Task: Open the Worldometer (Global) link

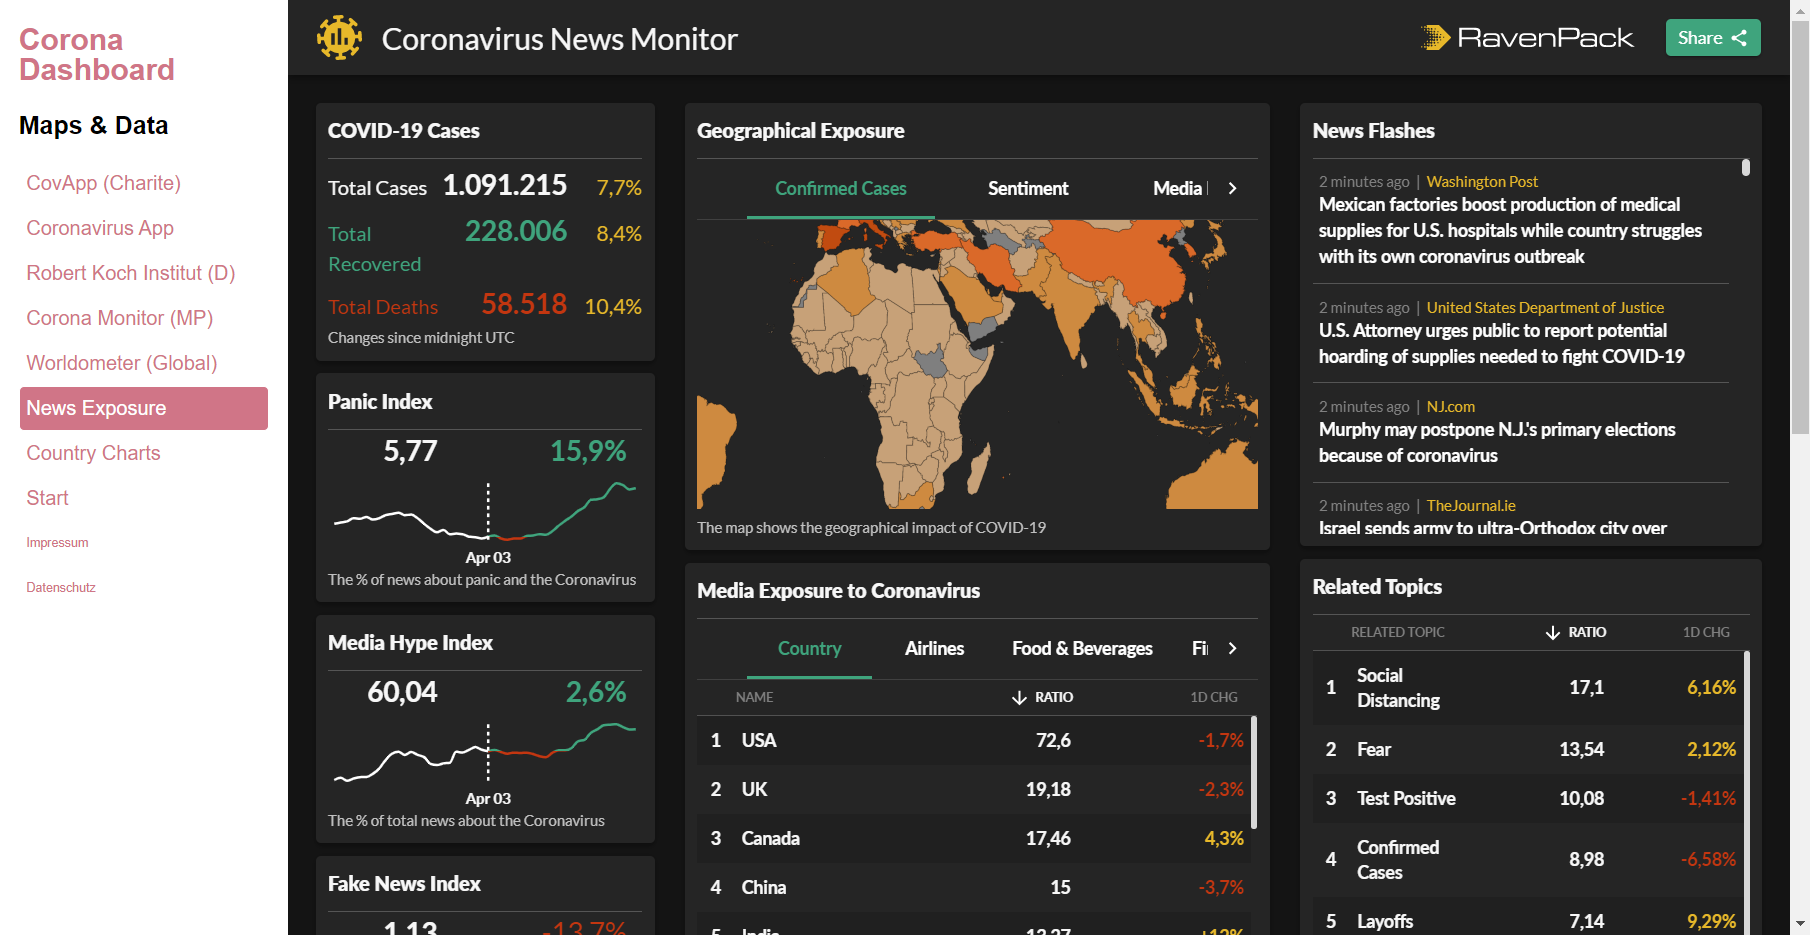Action: pos(121,362)
